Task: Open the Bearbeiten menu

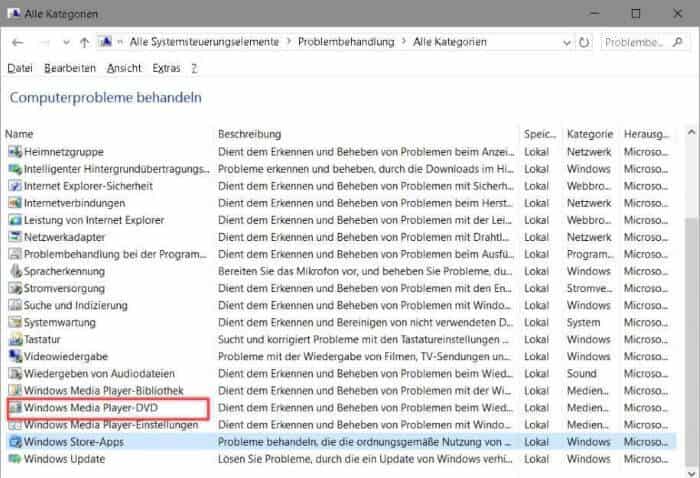Action: pos(70,68)
